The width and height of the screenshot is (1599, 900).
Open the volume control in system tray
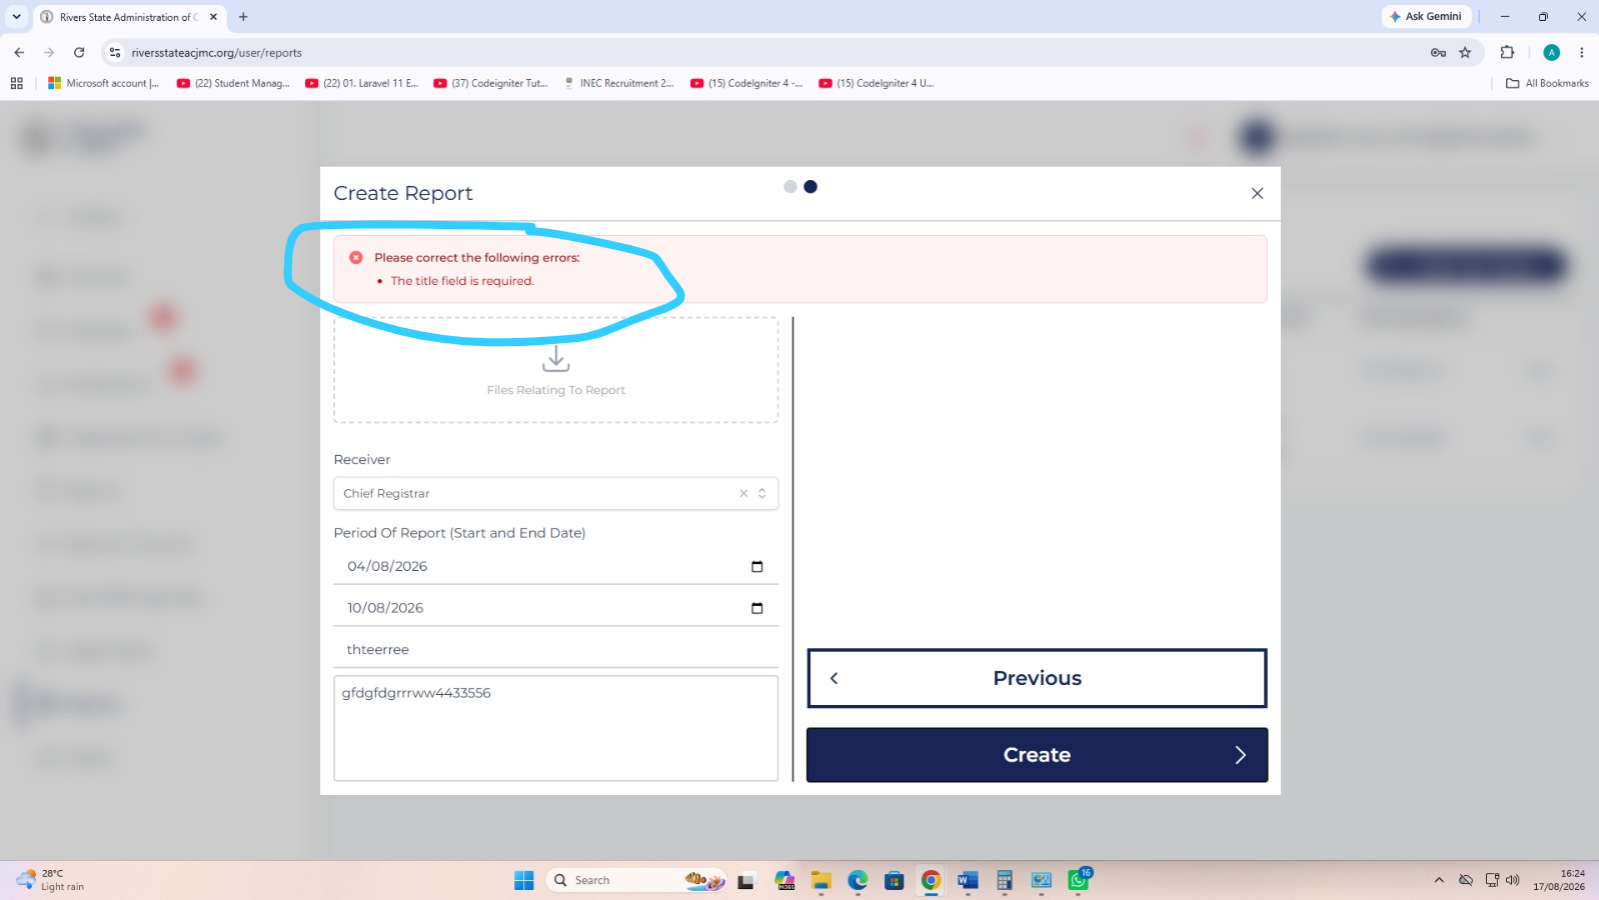[x=1512, y=880]
